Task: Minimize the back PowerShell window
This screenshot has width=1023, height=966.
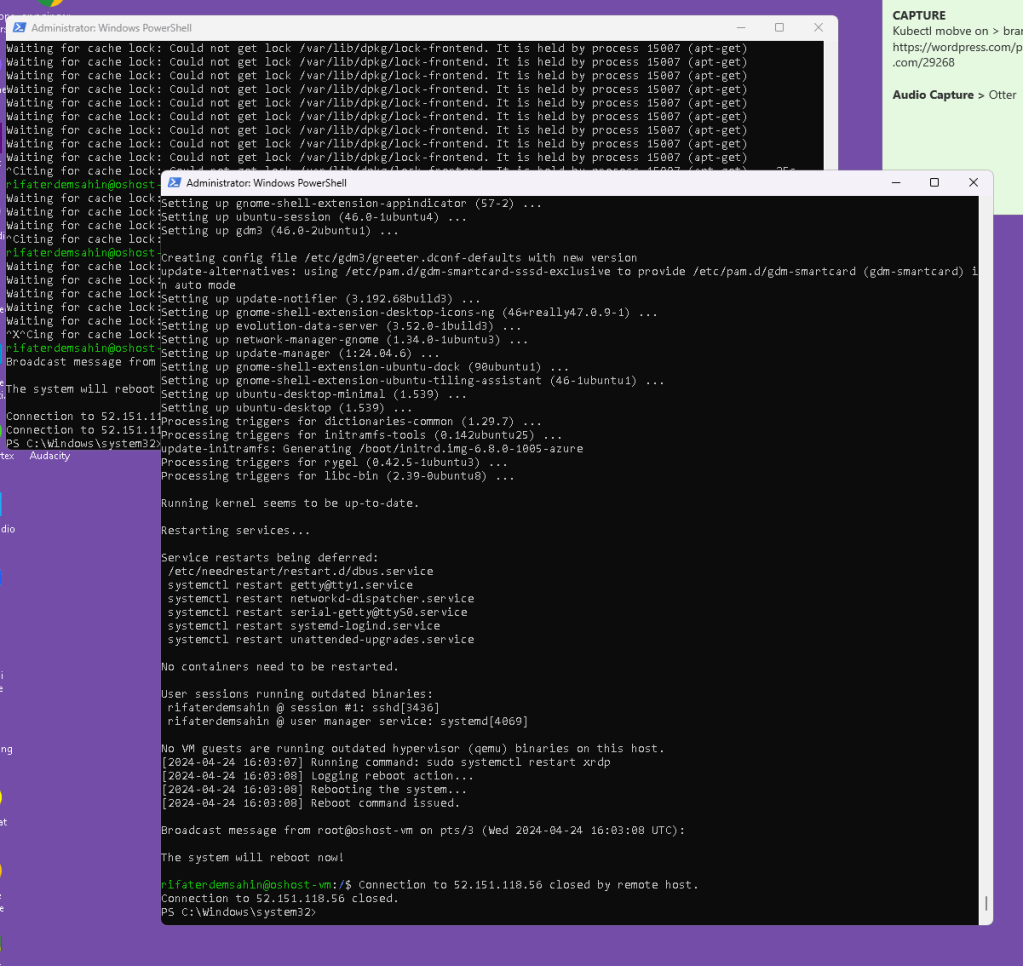Action: [x=741, y=27]
